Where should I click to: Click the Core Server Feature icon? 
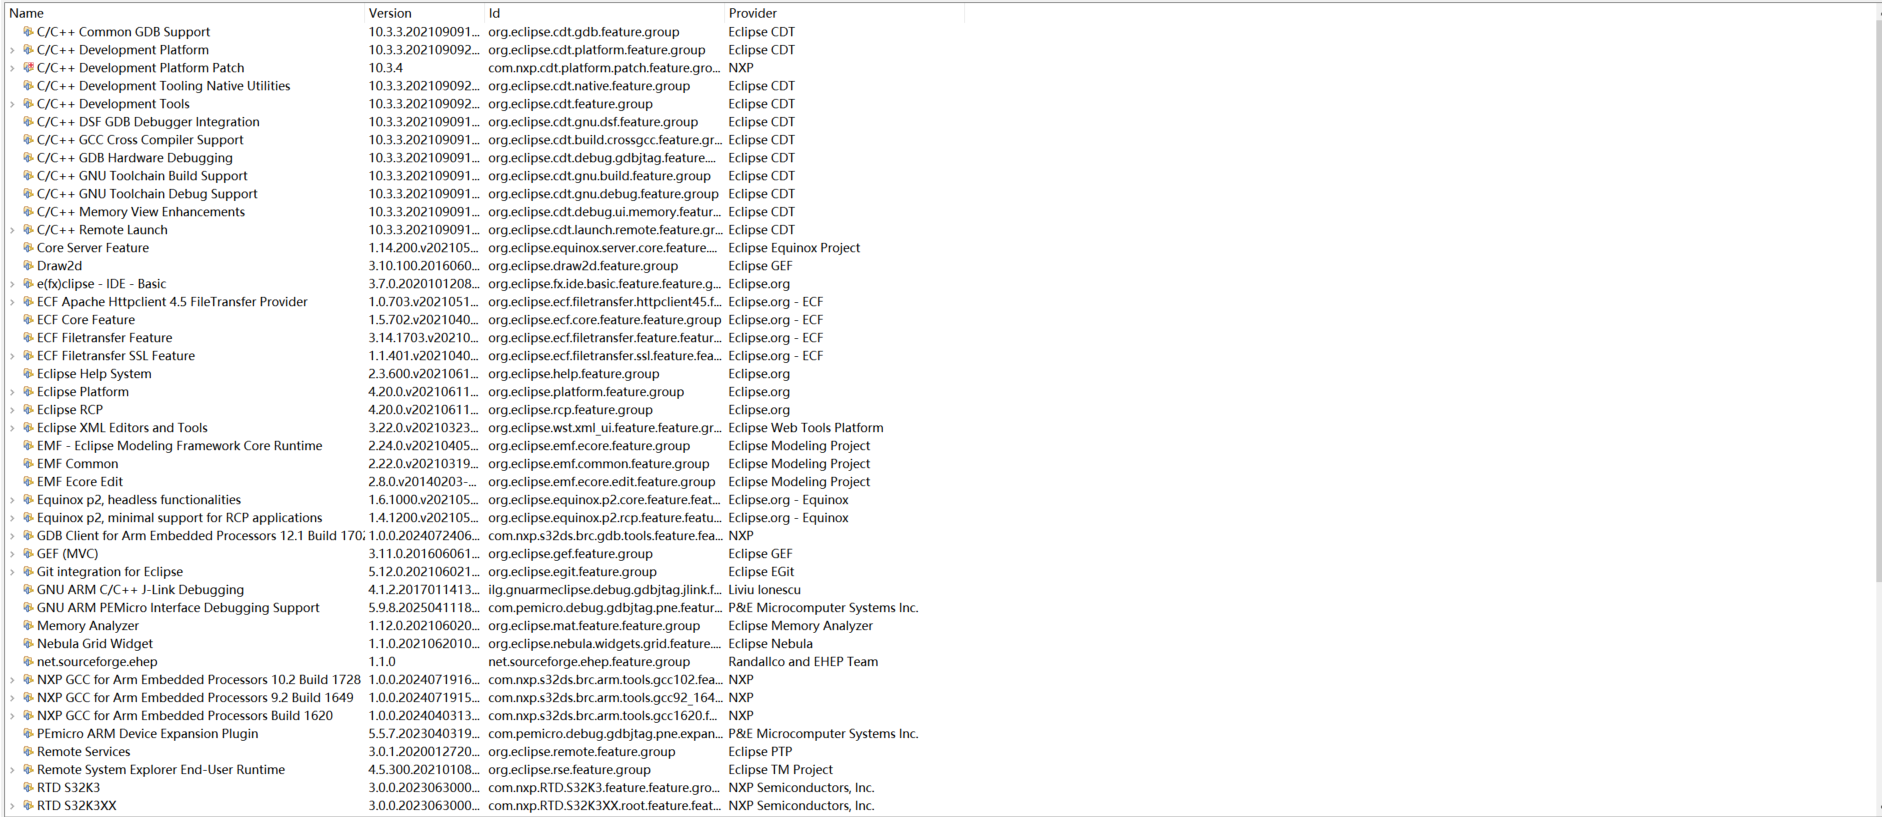click(x=28, y=248)
